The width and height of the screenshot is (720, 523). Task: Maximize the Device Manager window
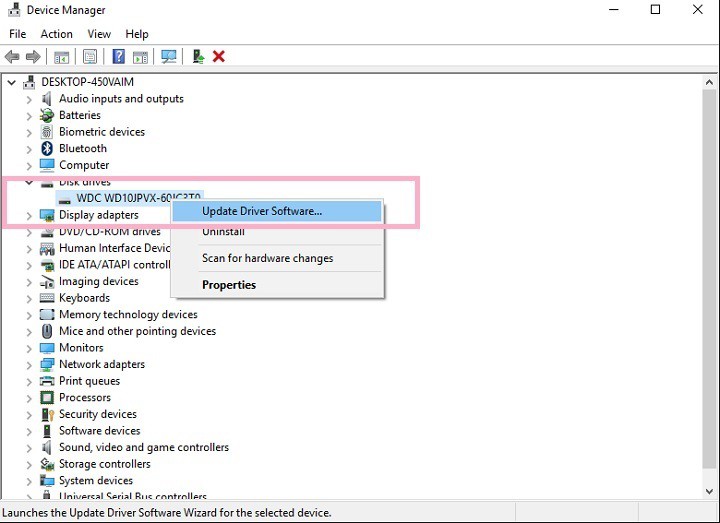pos(655,10)
